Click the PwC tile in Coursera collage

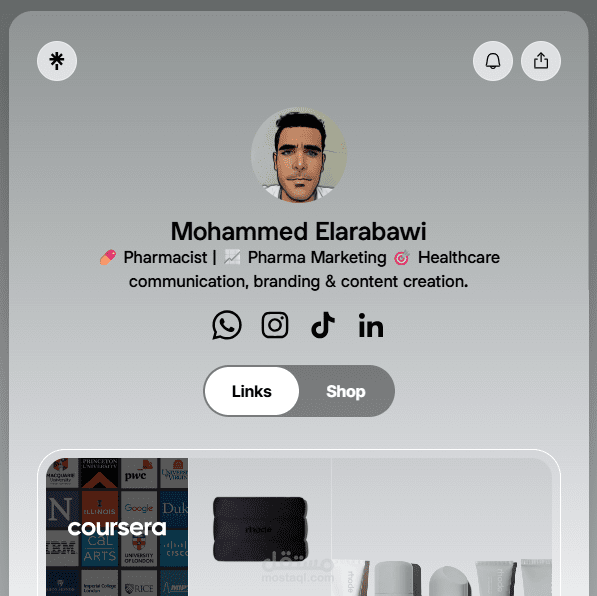pyautogui.click(x=139, y=473)
